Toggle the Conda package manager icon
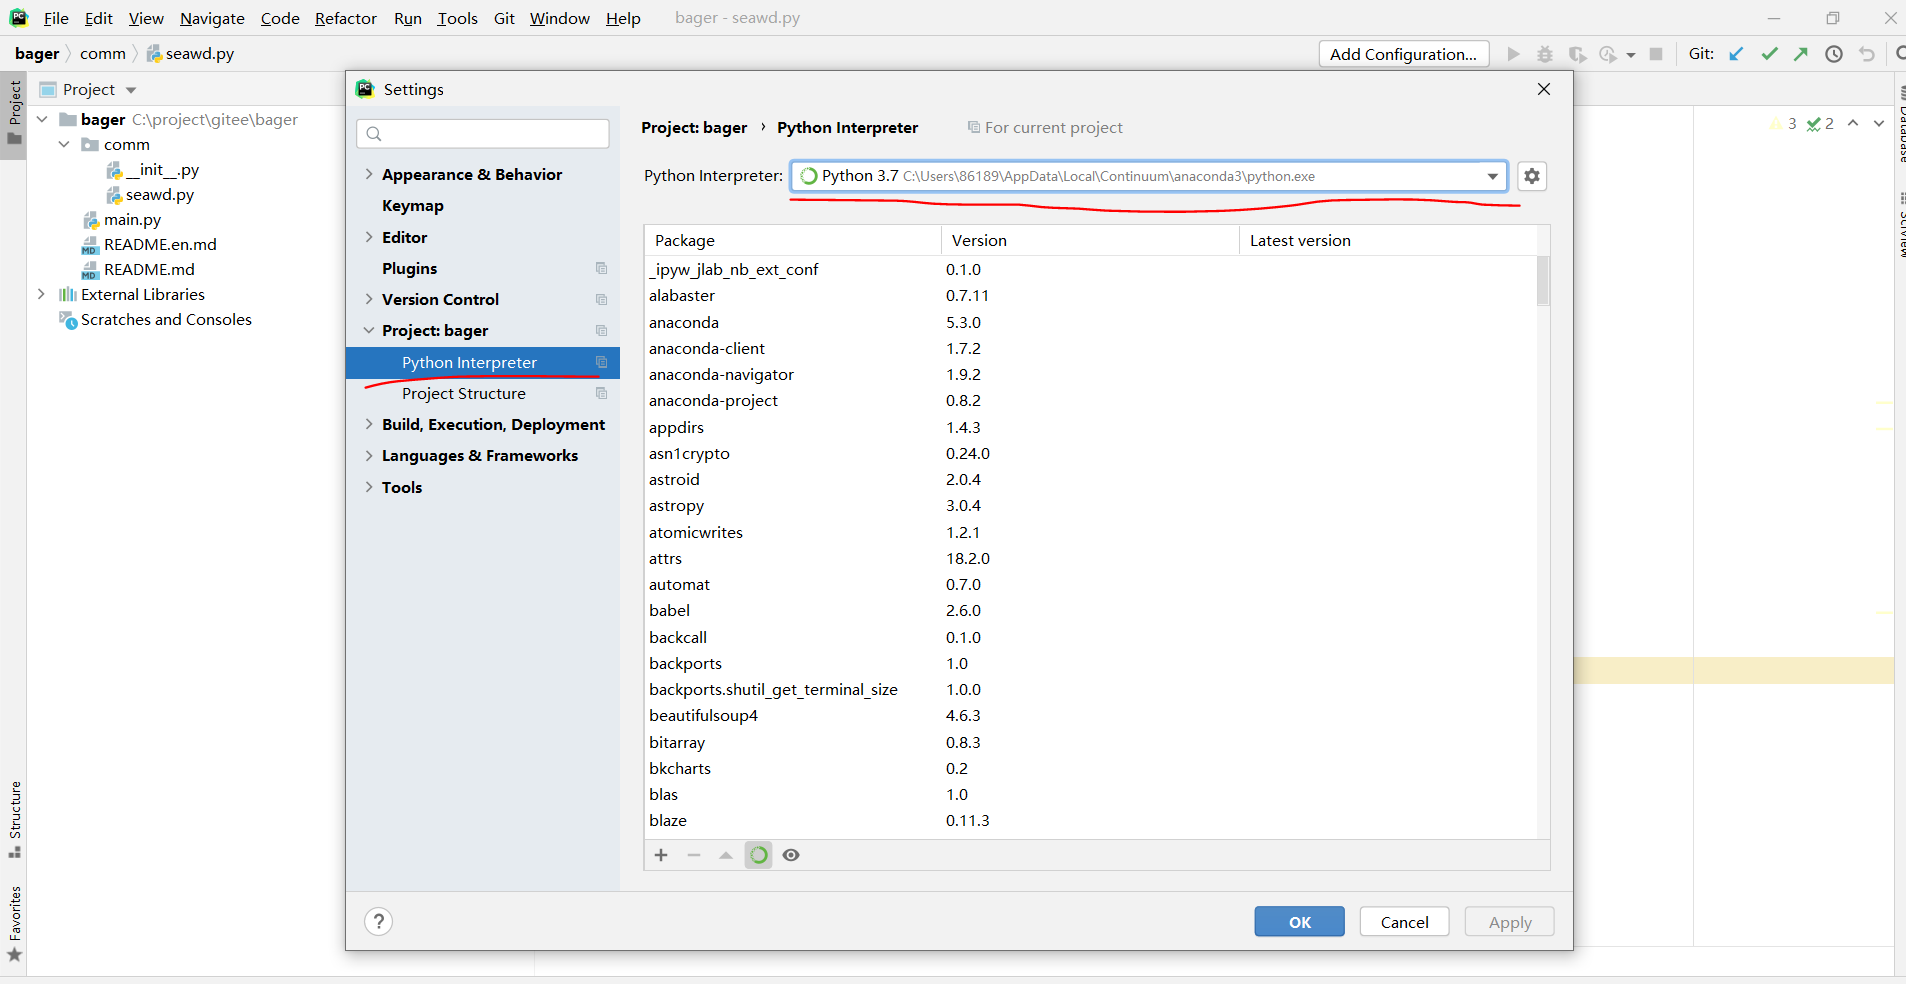 [x=759, y=855]
